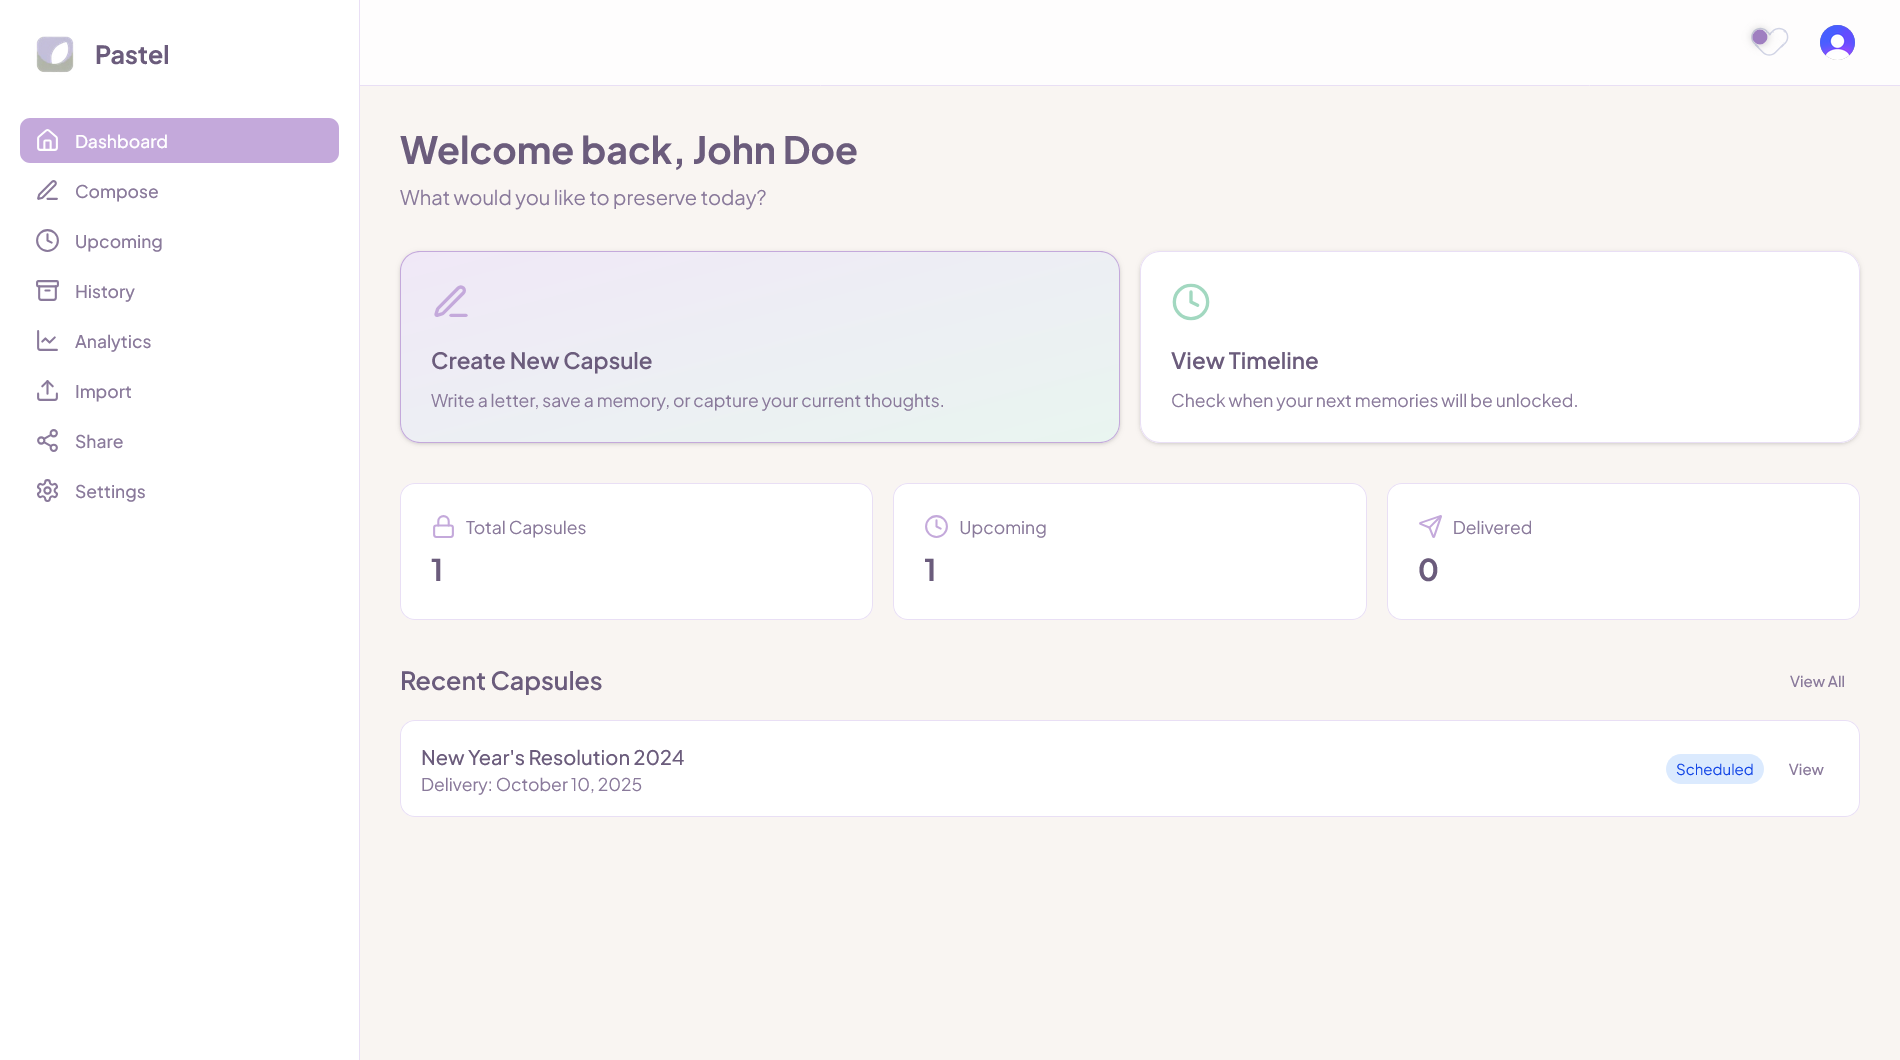Click the Delivered stat card
The image size is (1900, 1060).
coord(1622,551)
